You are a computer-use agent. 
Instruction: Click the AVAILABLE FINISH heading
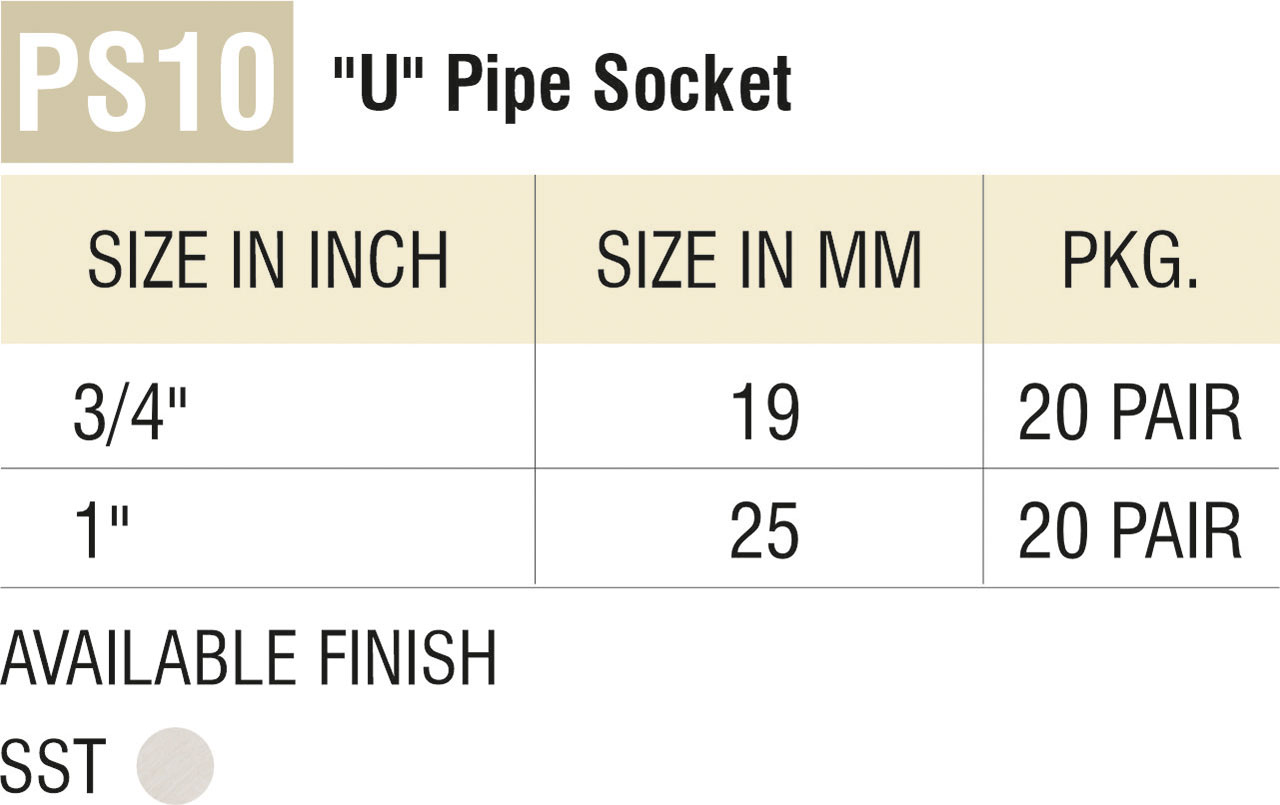249,657
